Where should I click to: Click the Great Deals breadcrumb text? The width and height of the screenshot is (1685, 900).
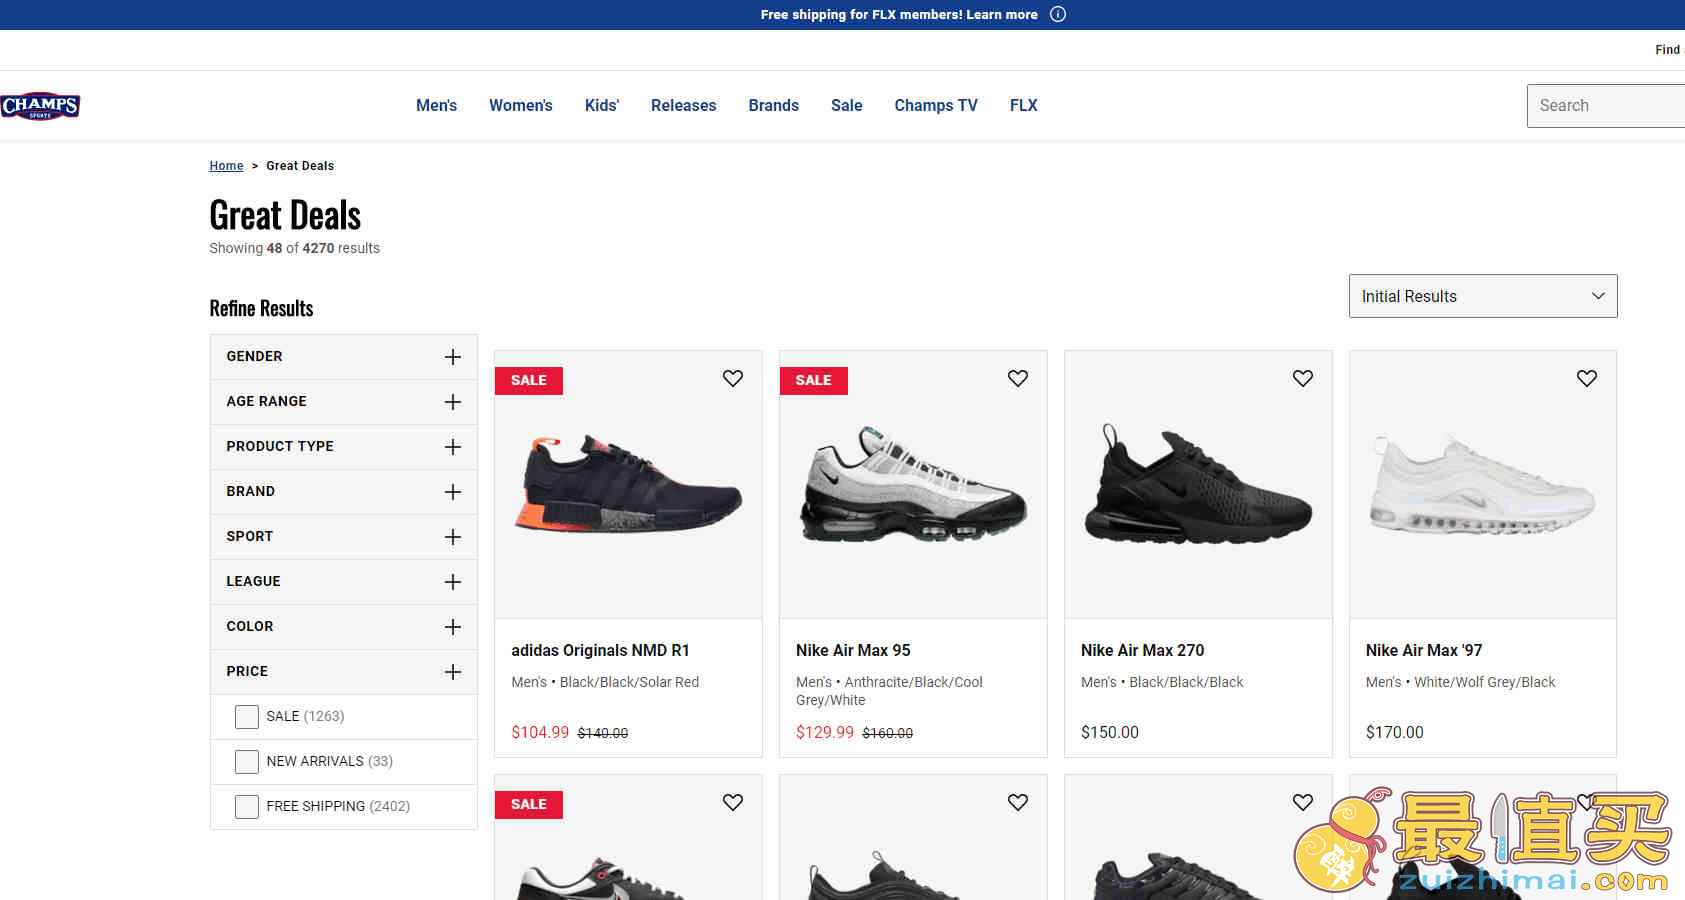[300, 166]
